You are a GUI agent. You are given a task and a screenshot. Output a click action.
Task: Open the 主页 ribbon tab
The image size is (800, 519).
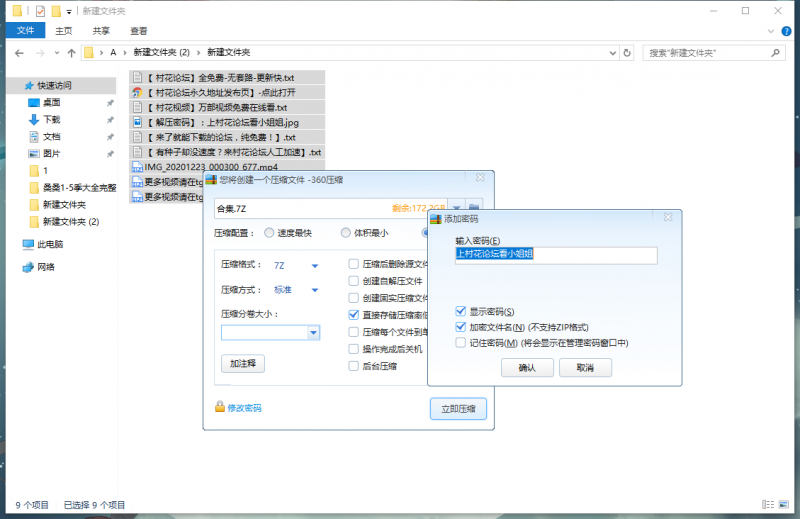click(x=64, y=31)
